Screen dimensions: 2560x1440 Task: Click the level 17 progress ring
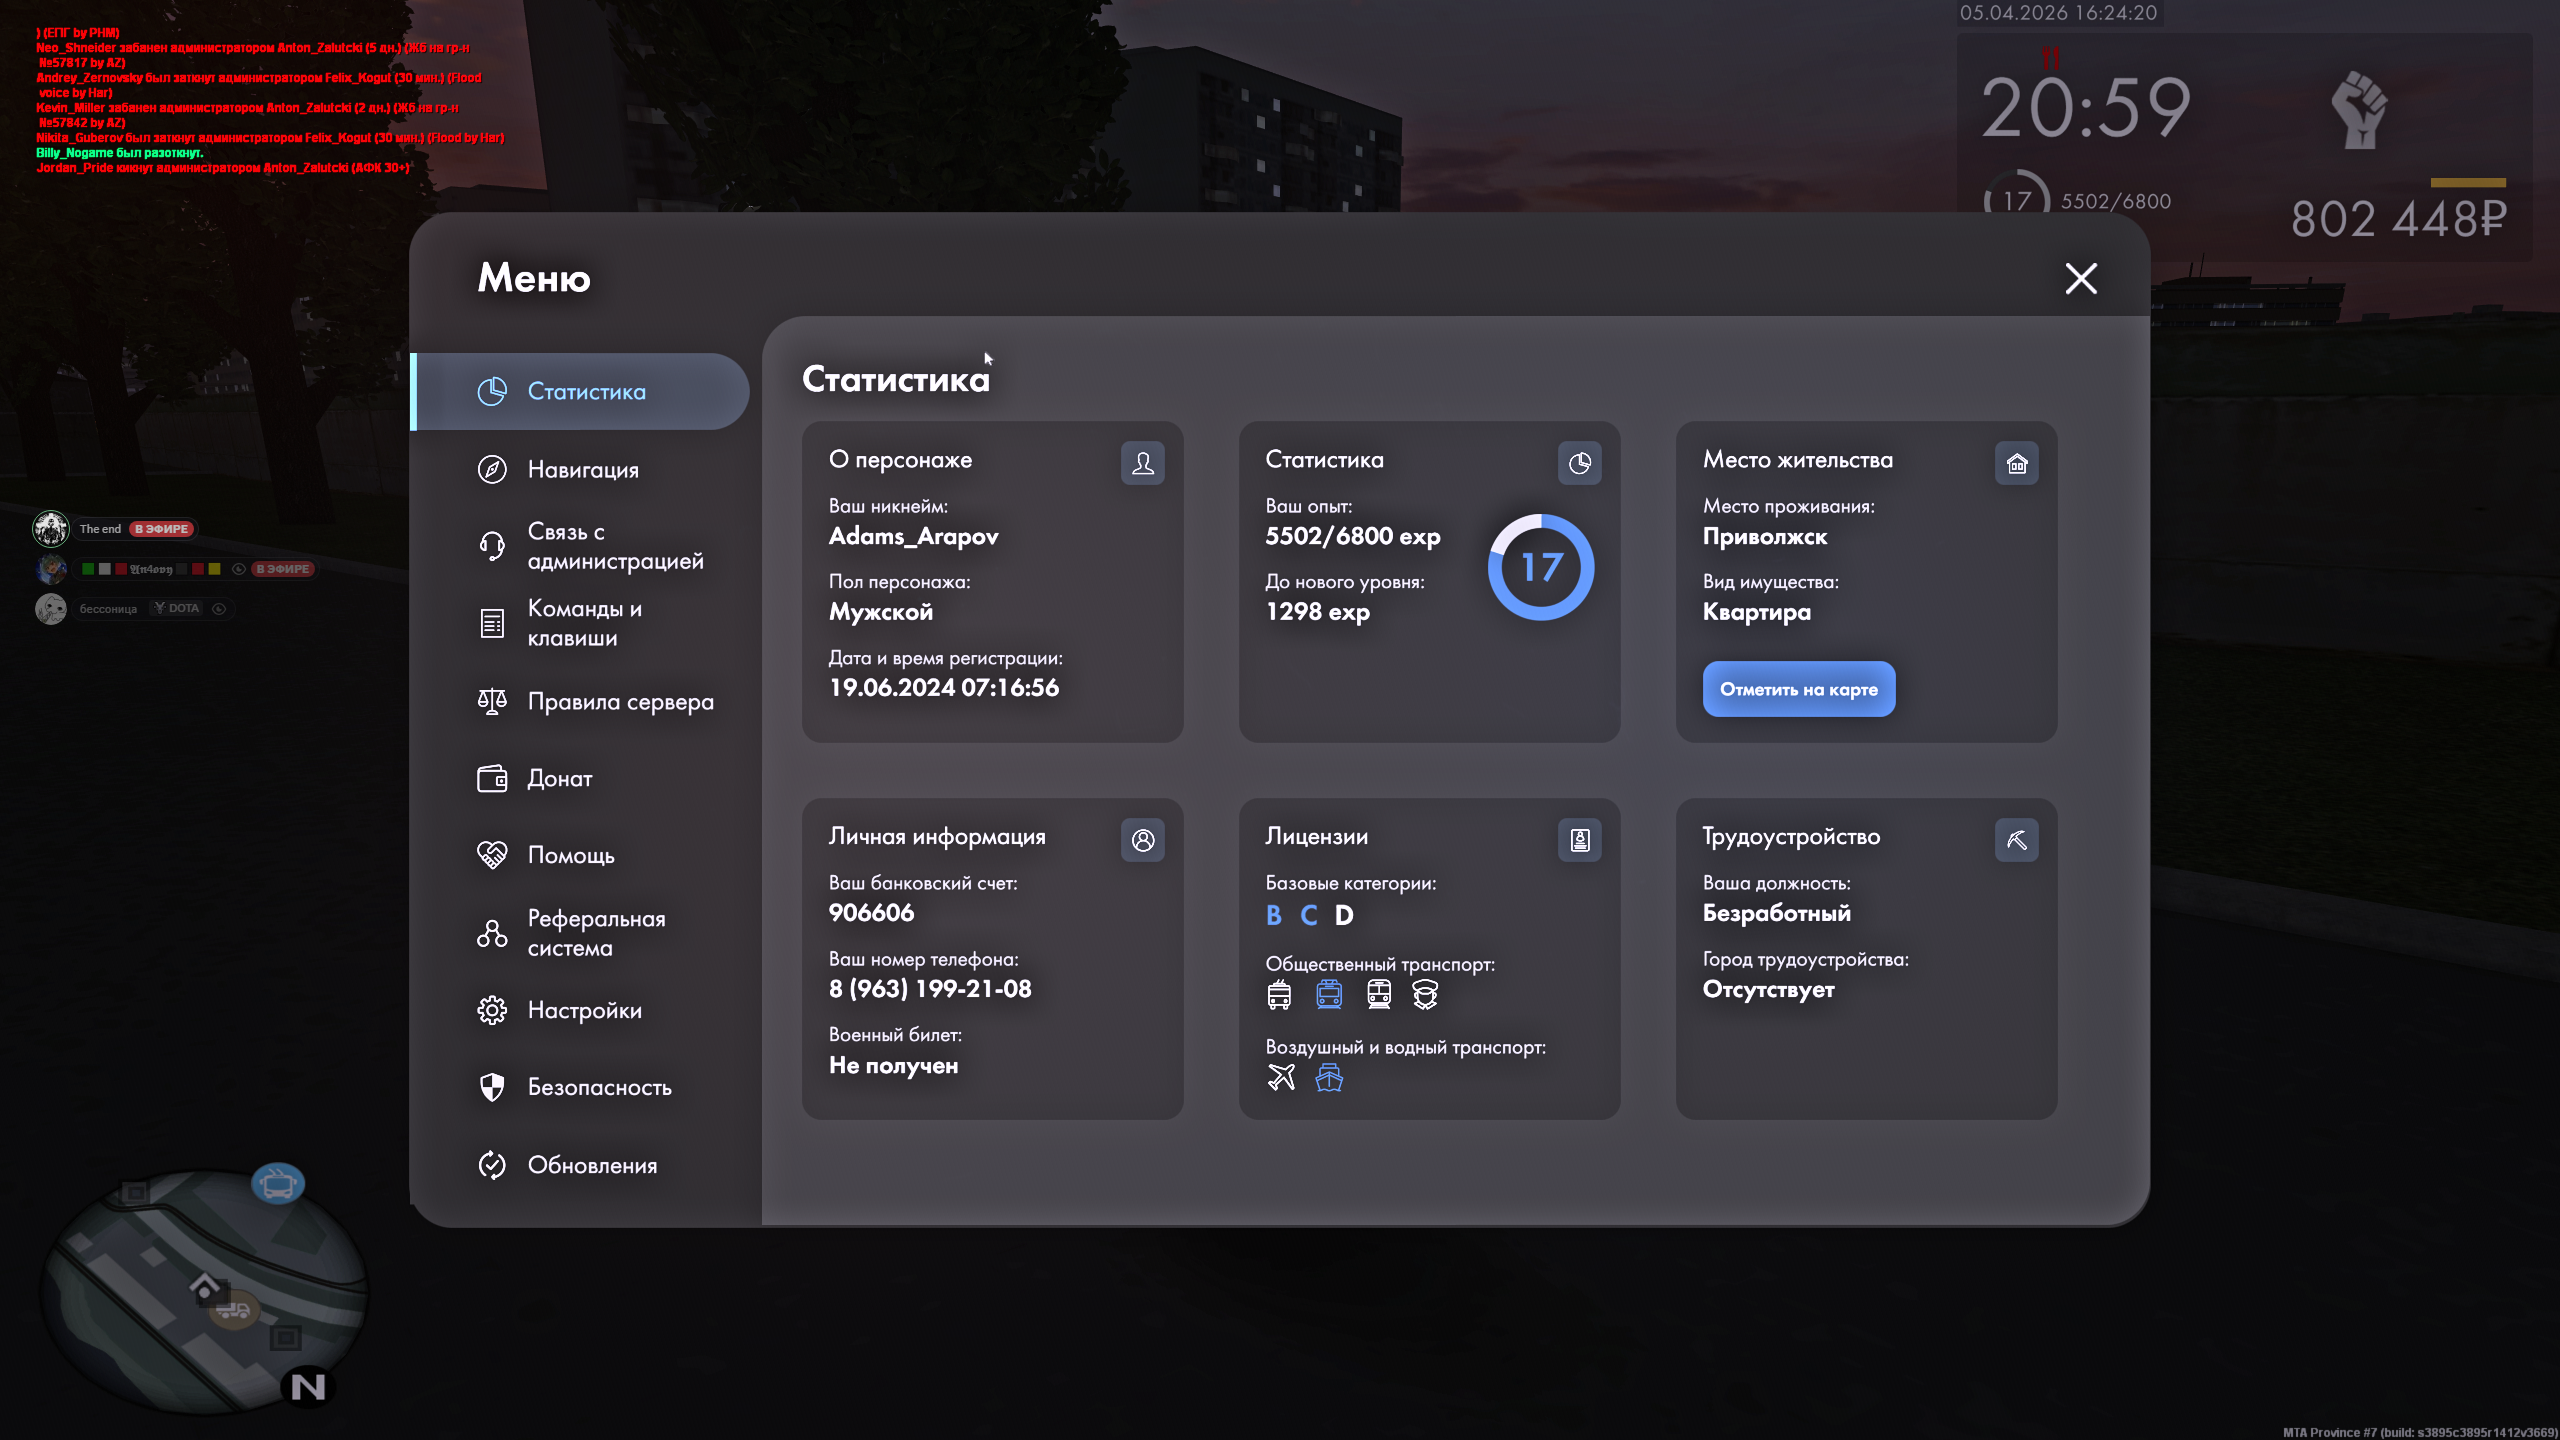1540,567
